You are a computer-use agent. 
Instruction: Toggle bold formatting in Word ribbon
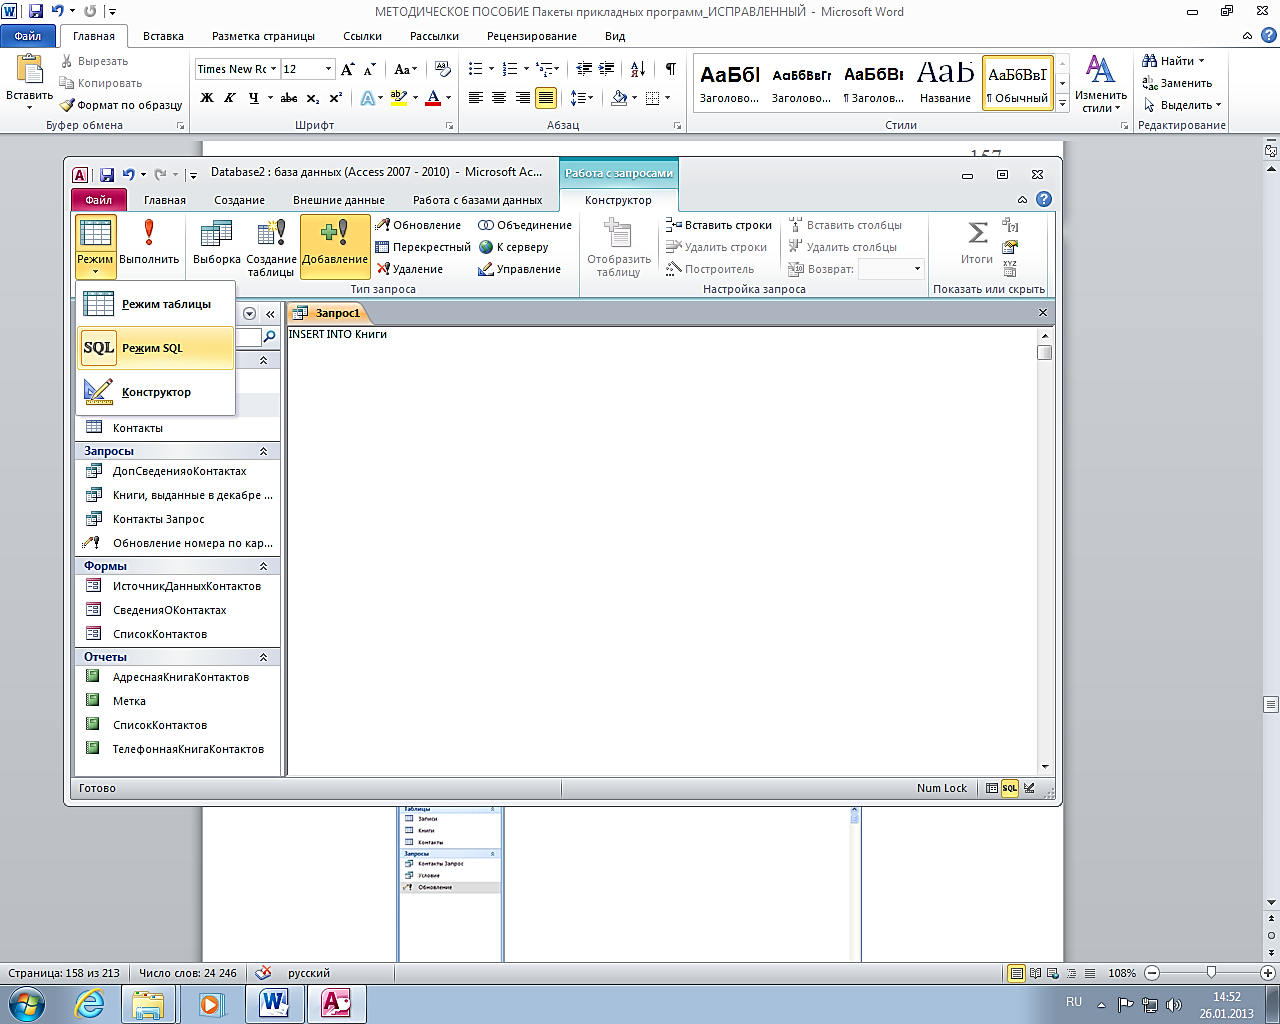207,98
